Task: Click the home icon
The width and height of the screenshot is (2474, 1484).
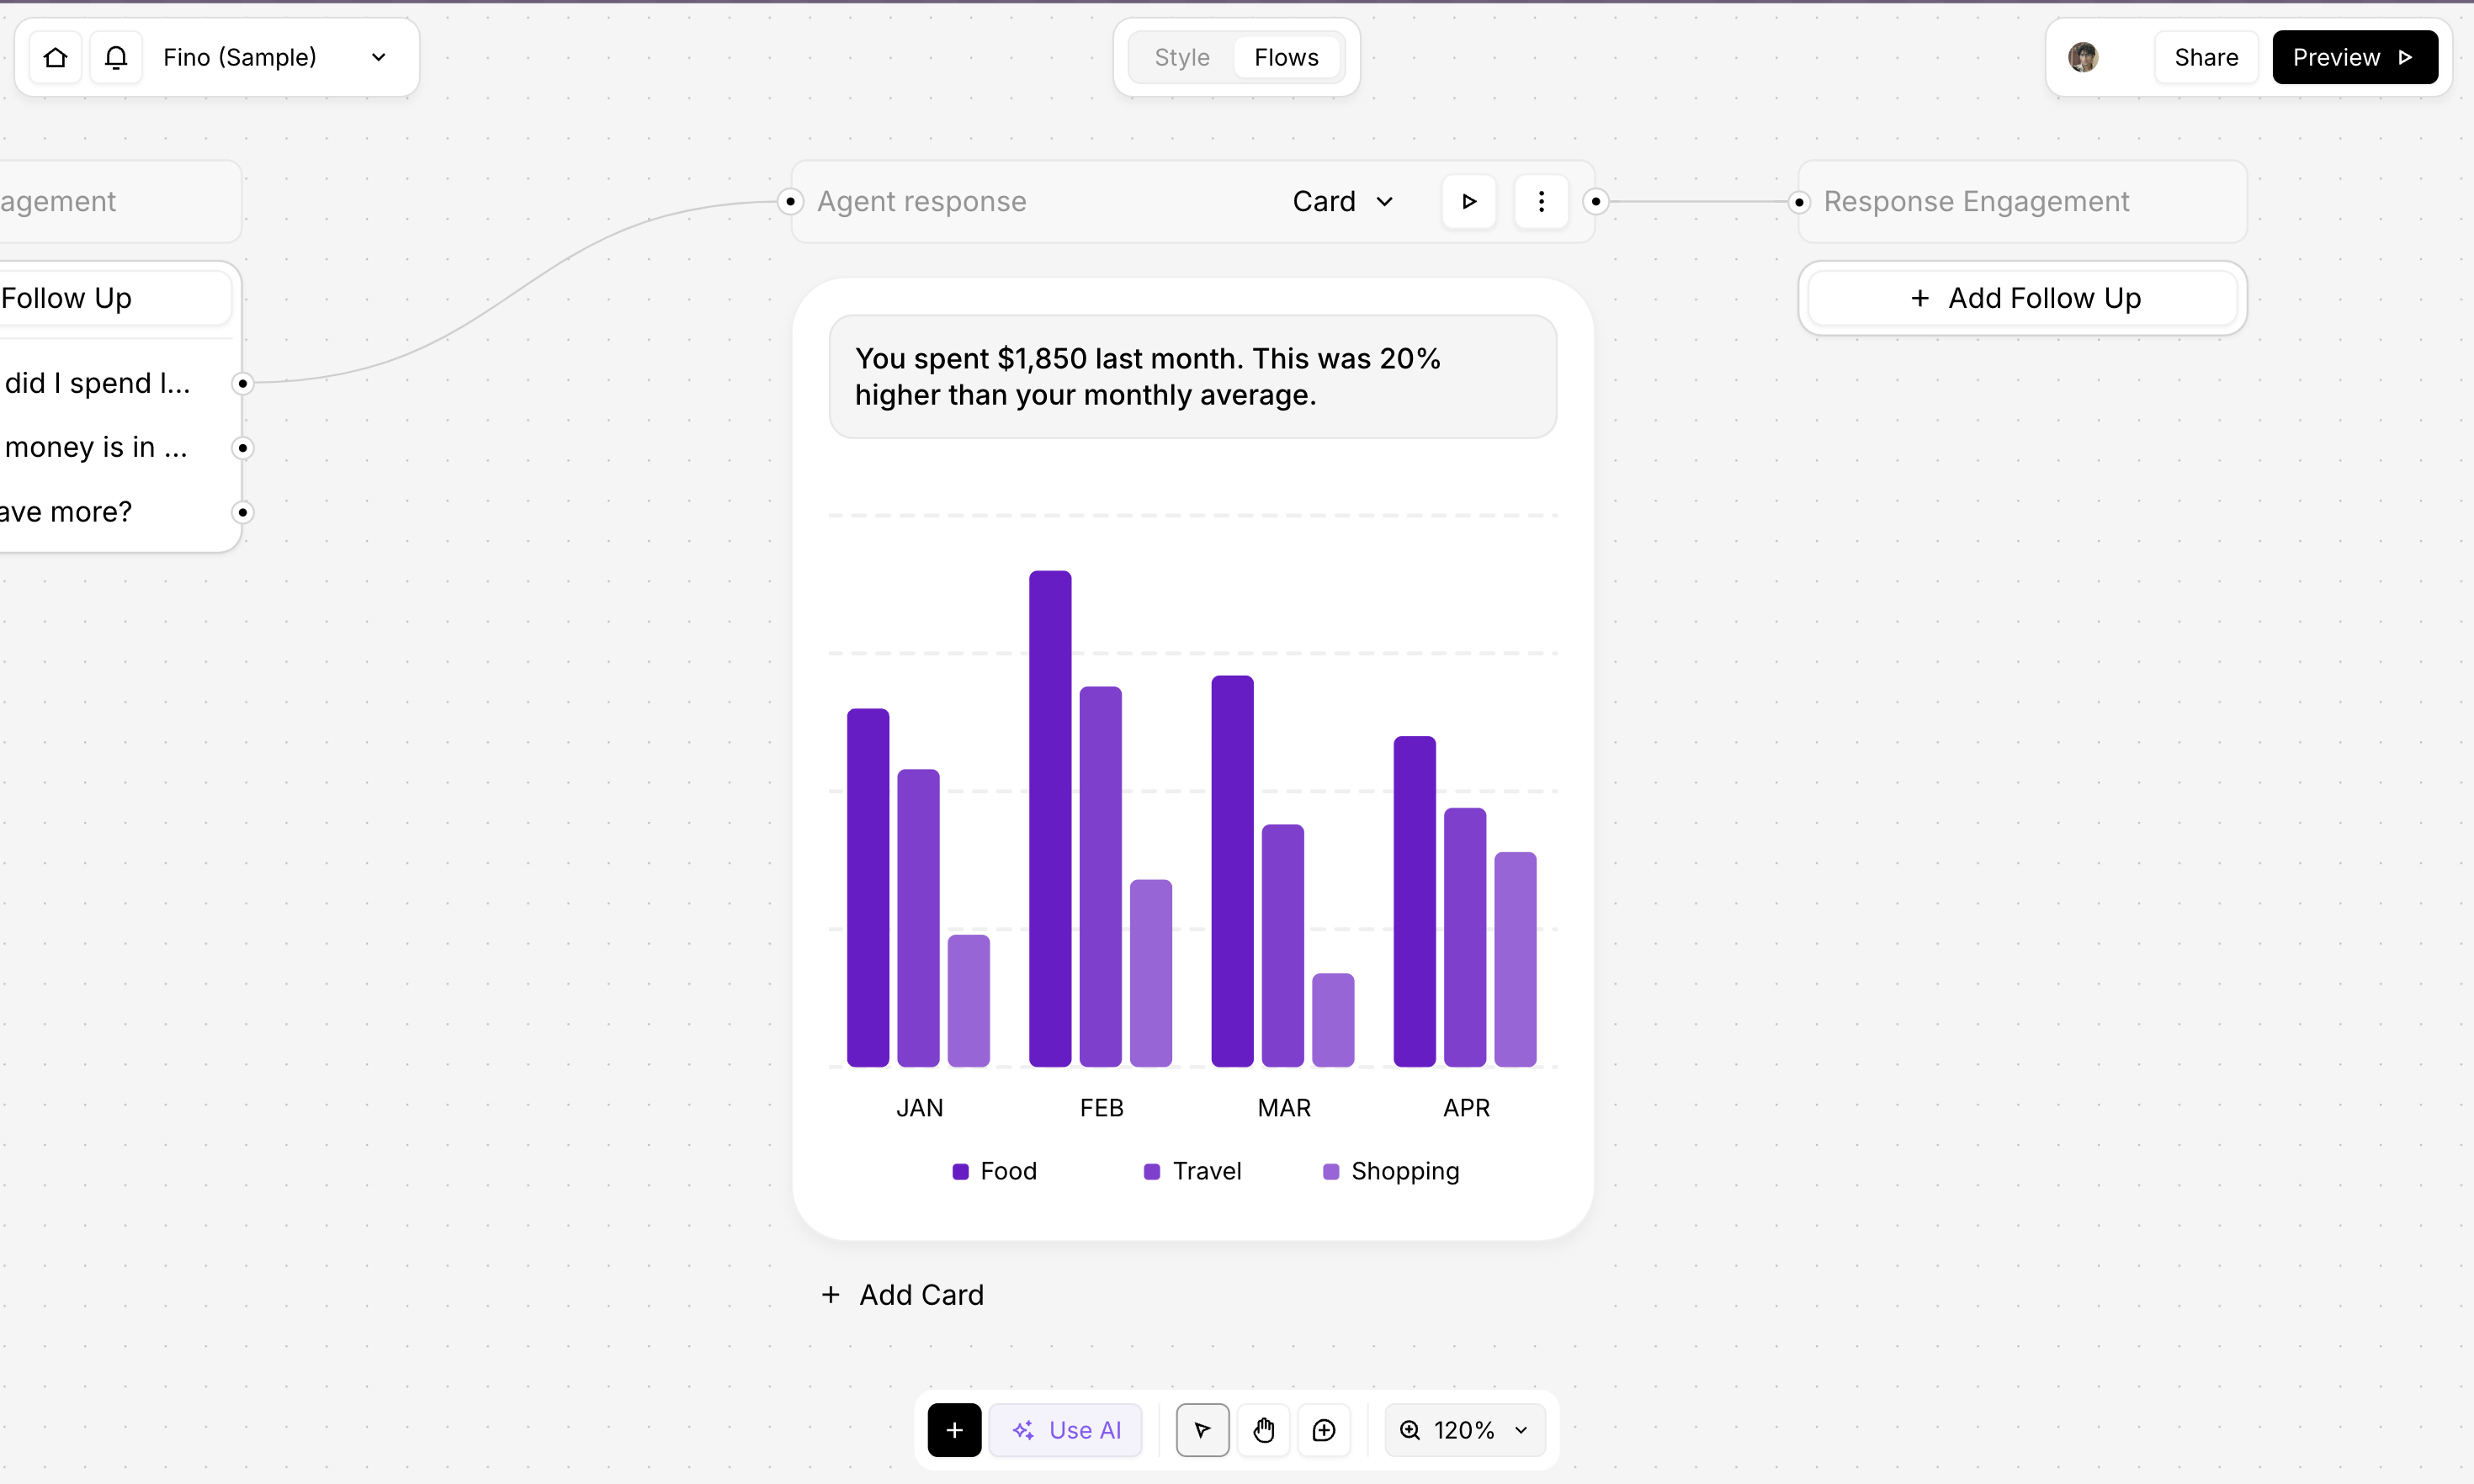Action: coord(56,57)
